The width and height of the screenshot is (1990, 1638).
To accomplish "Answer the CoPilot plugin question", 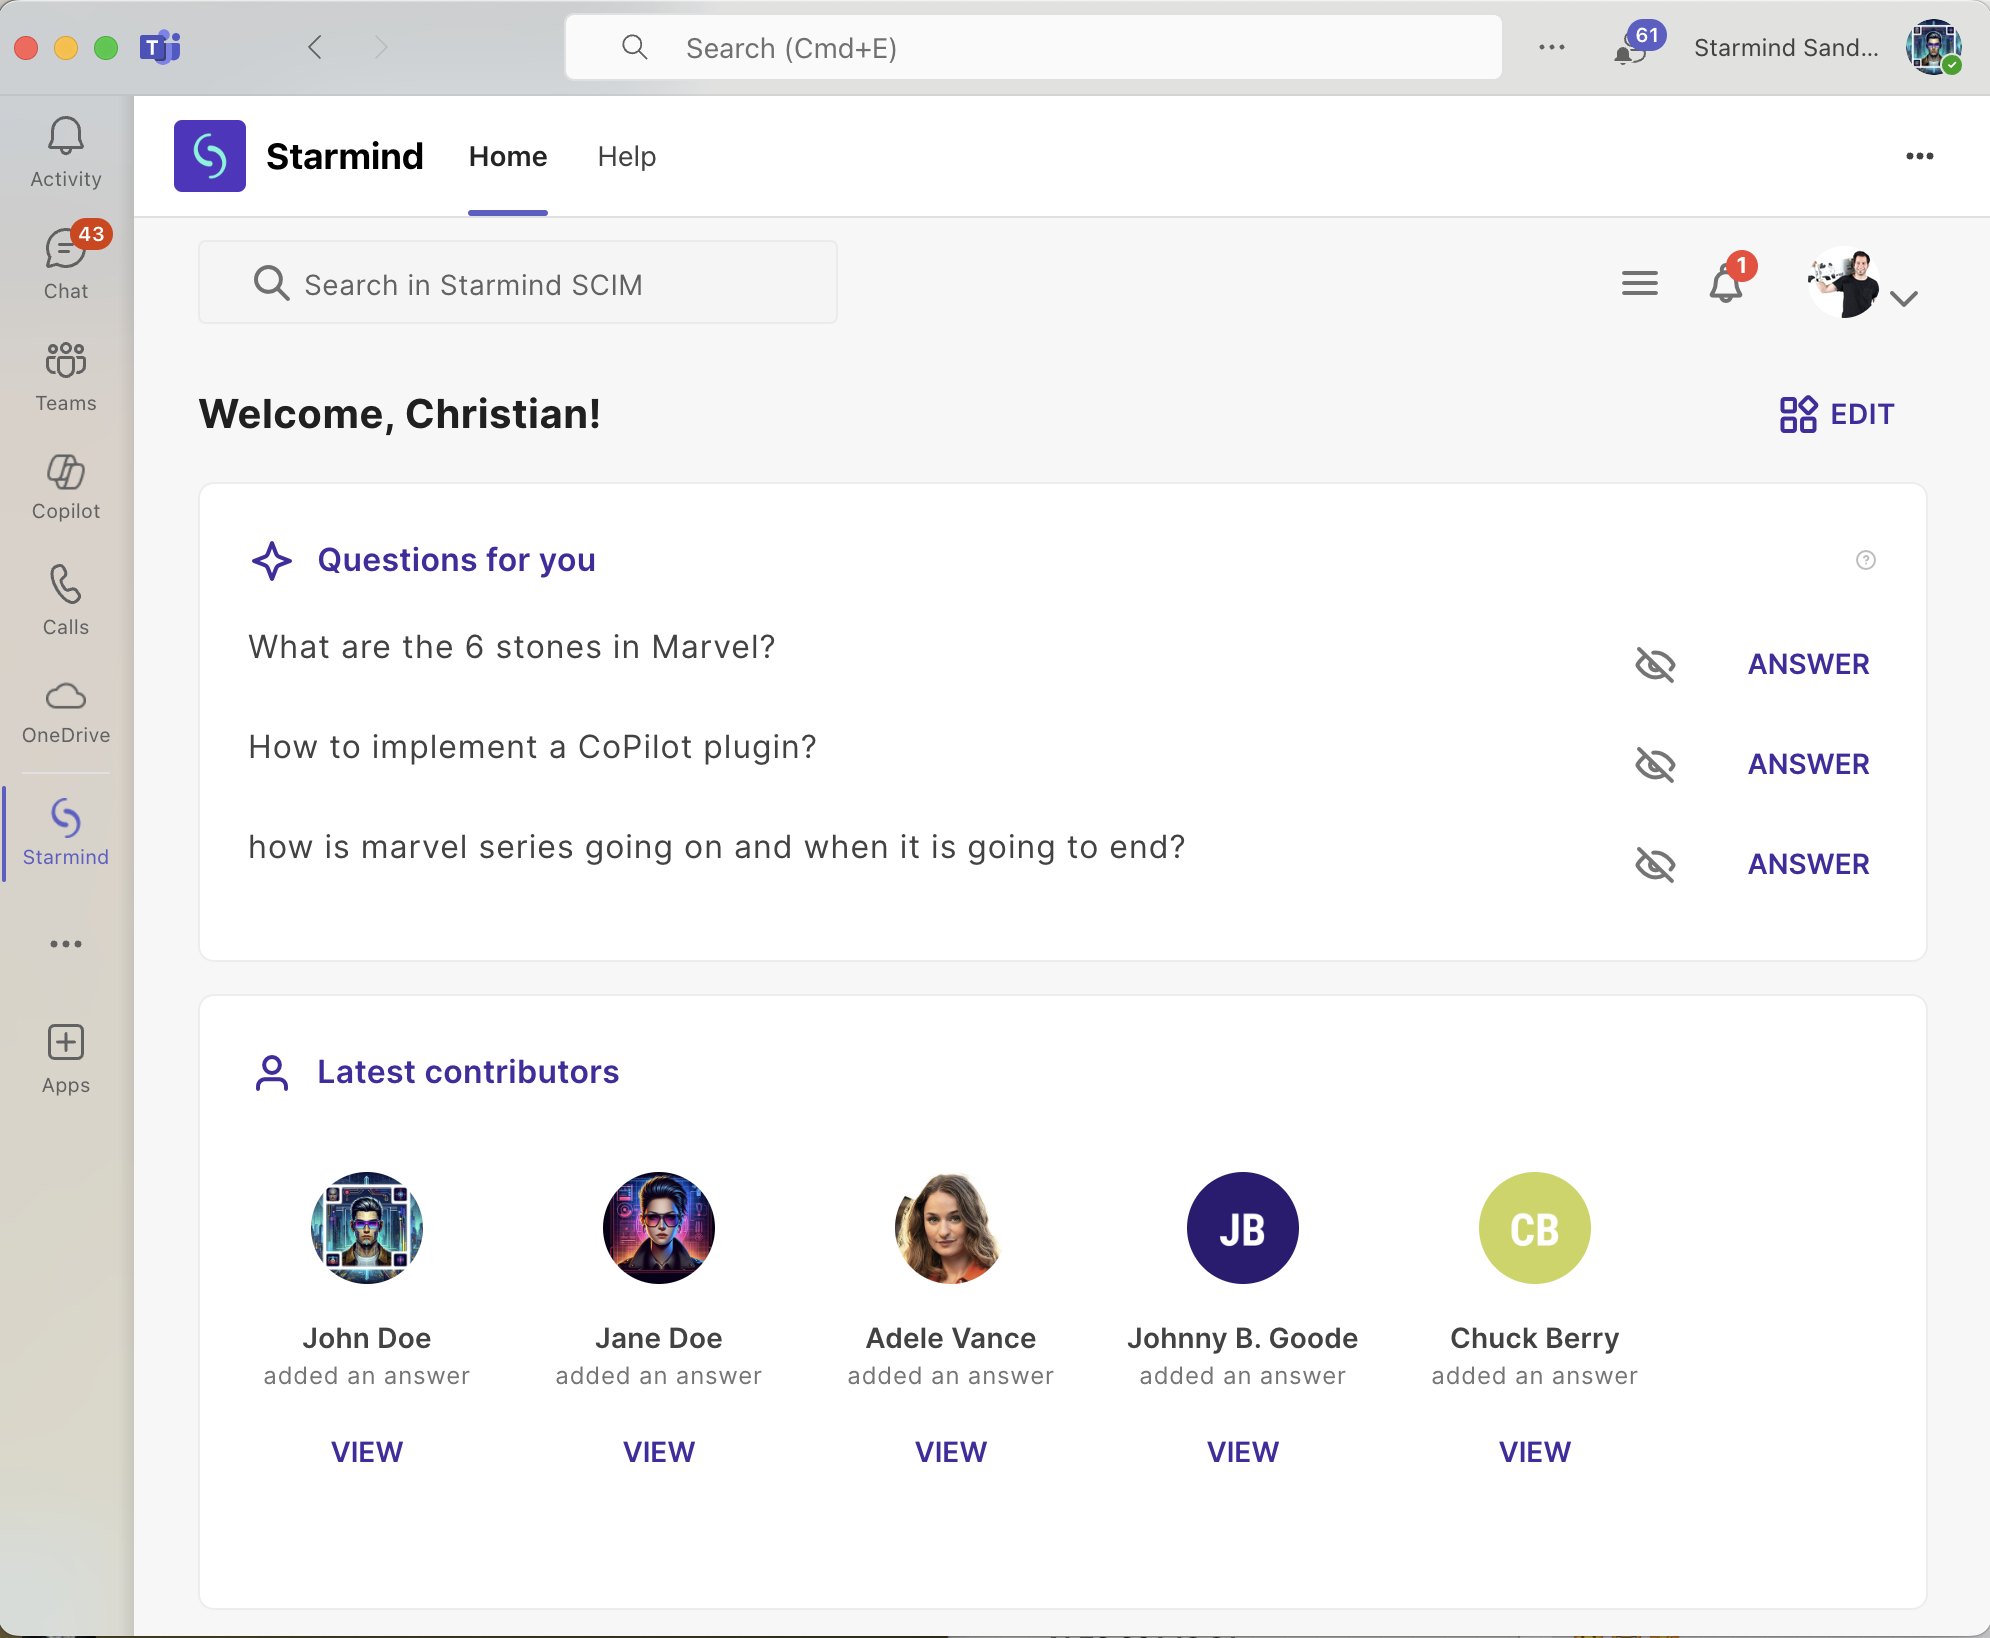I will 1808,764.
